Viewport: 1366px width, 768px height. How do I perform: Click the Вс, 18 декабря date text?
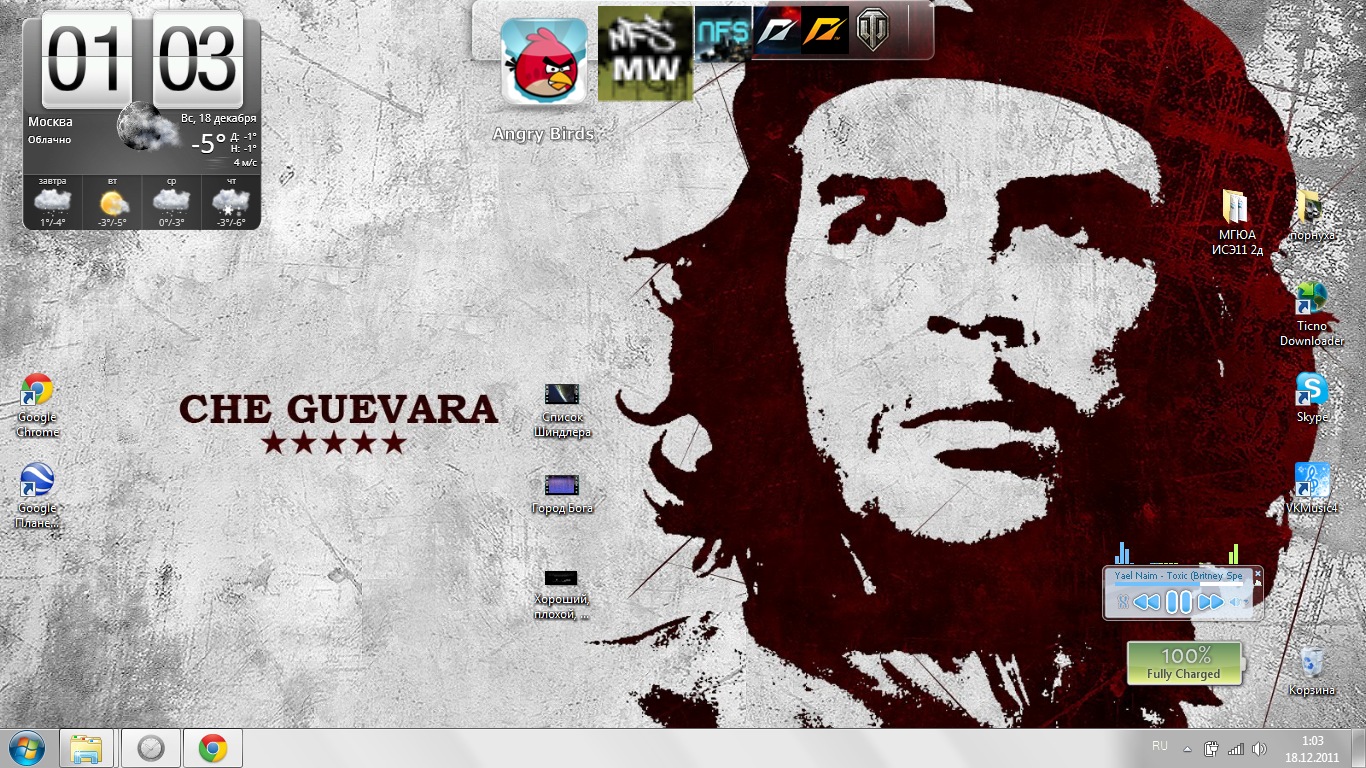[219, 118]
